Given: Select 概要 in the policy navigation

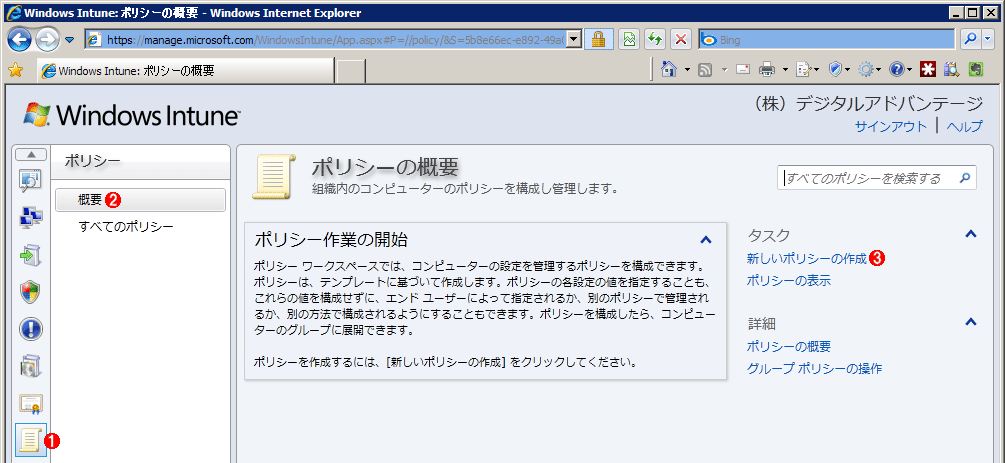Looking at the screenshot, I should coord(140,199).
